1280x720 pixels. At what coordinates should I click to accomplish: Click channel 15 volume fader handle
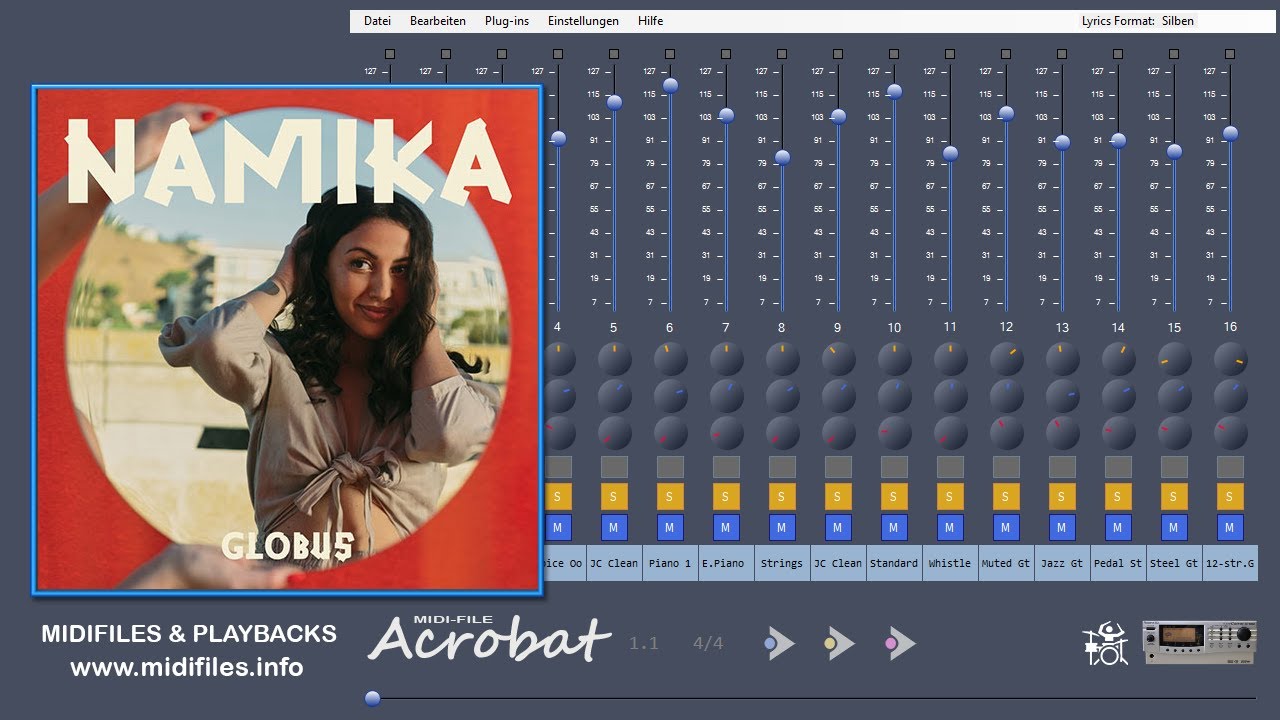(x=1174, y=151)
